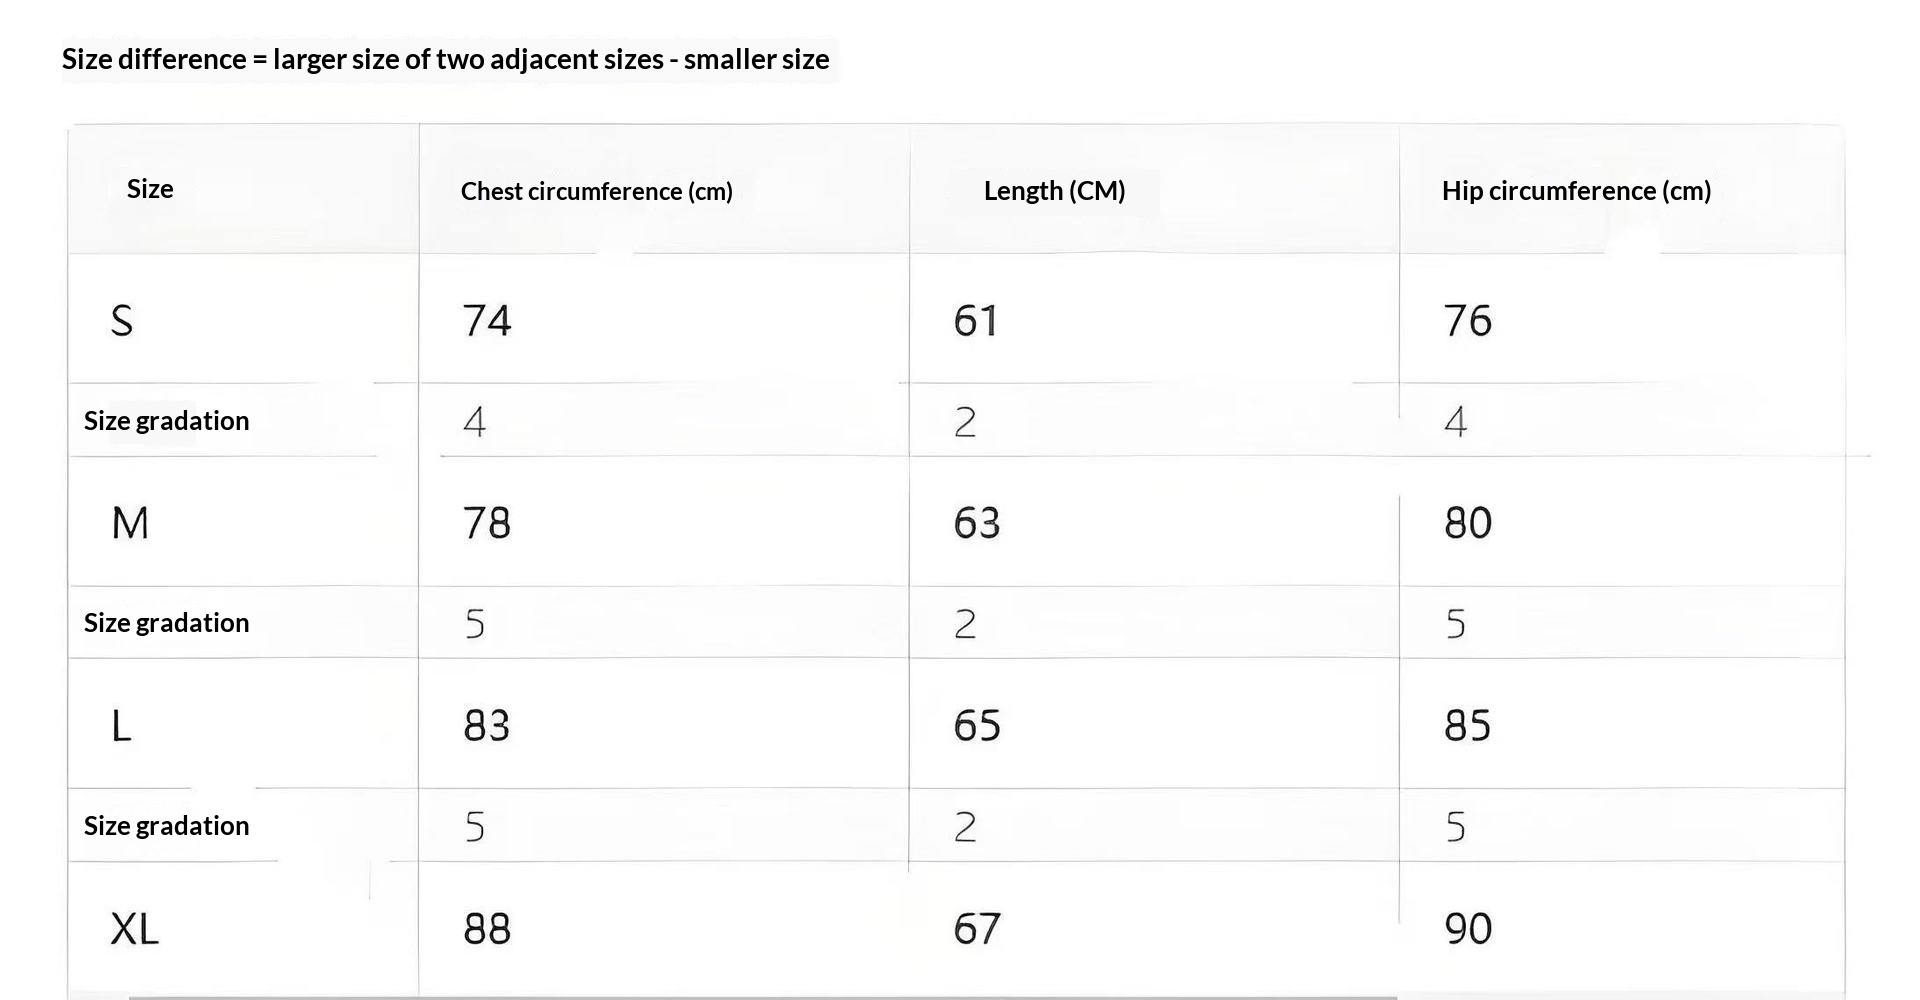The width and height of the screenshot is (1920, 1000).
Task: Select the XL size row label
Action: coord(134,929)
